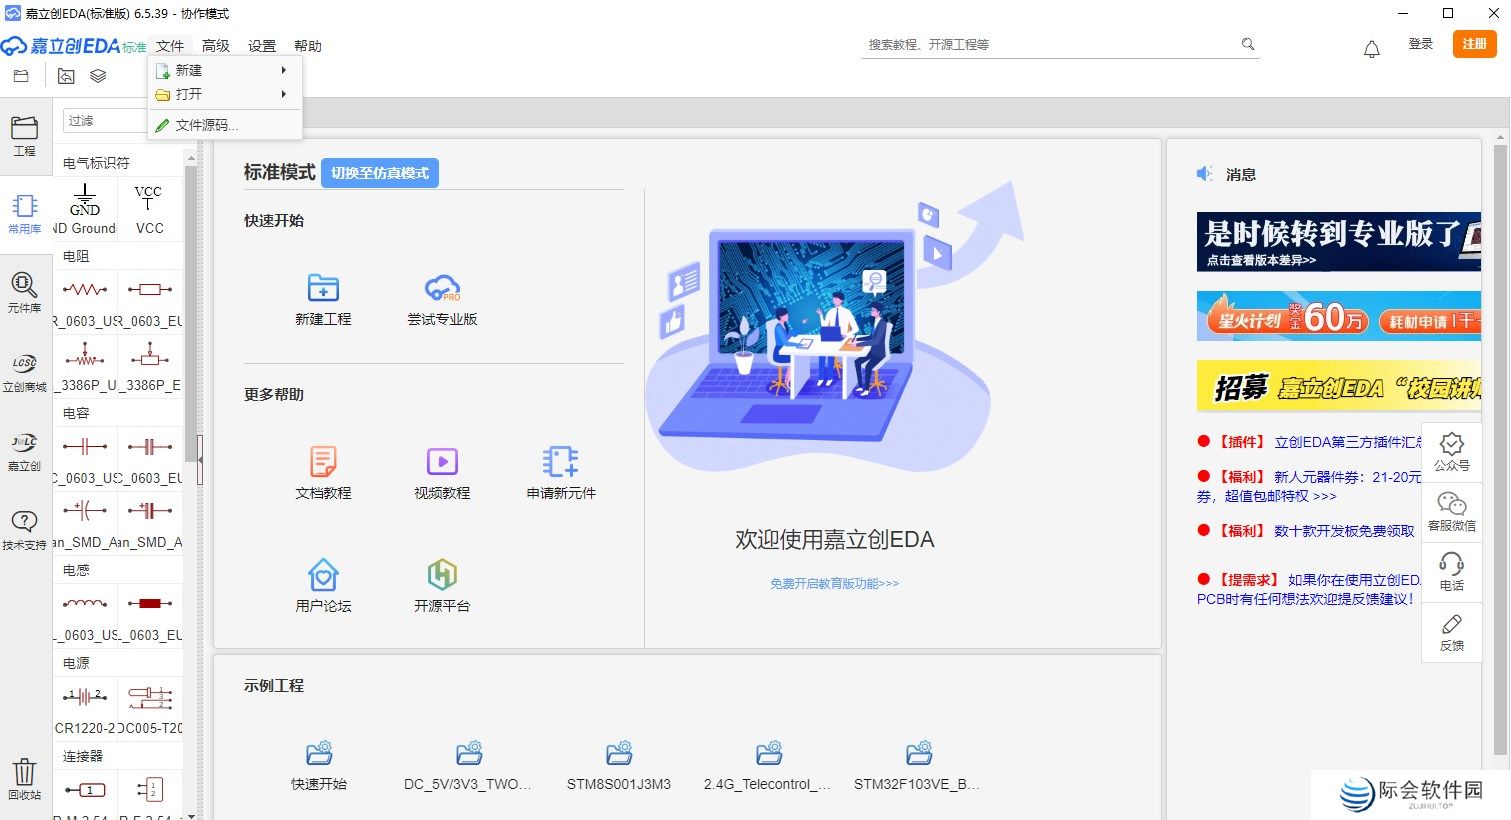Click the 过滤 filter input field

(105, 120)
